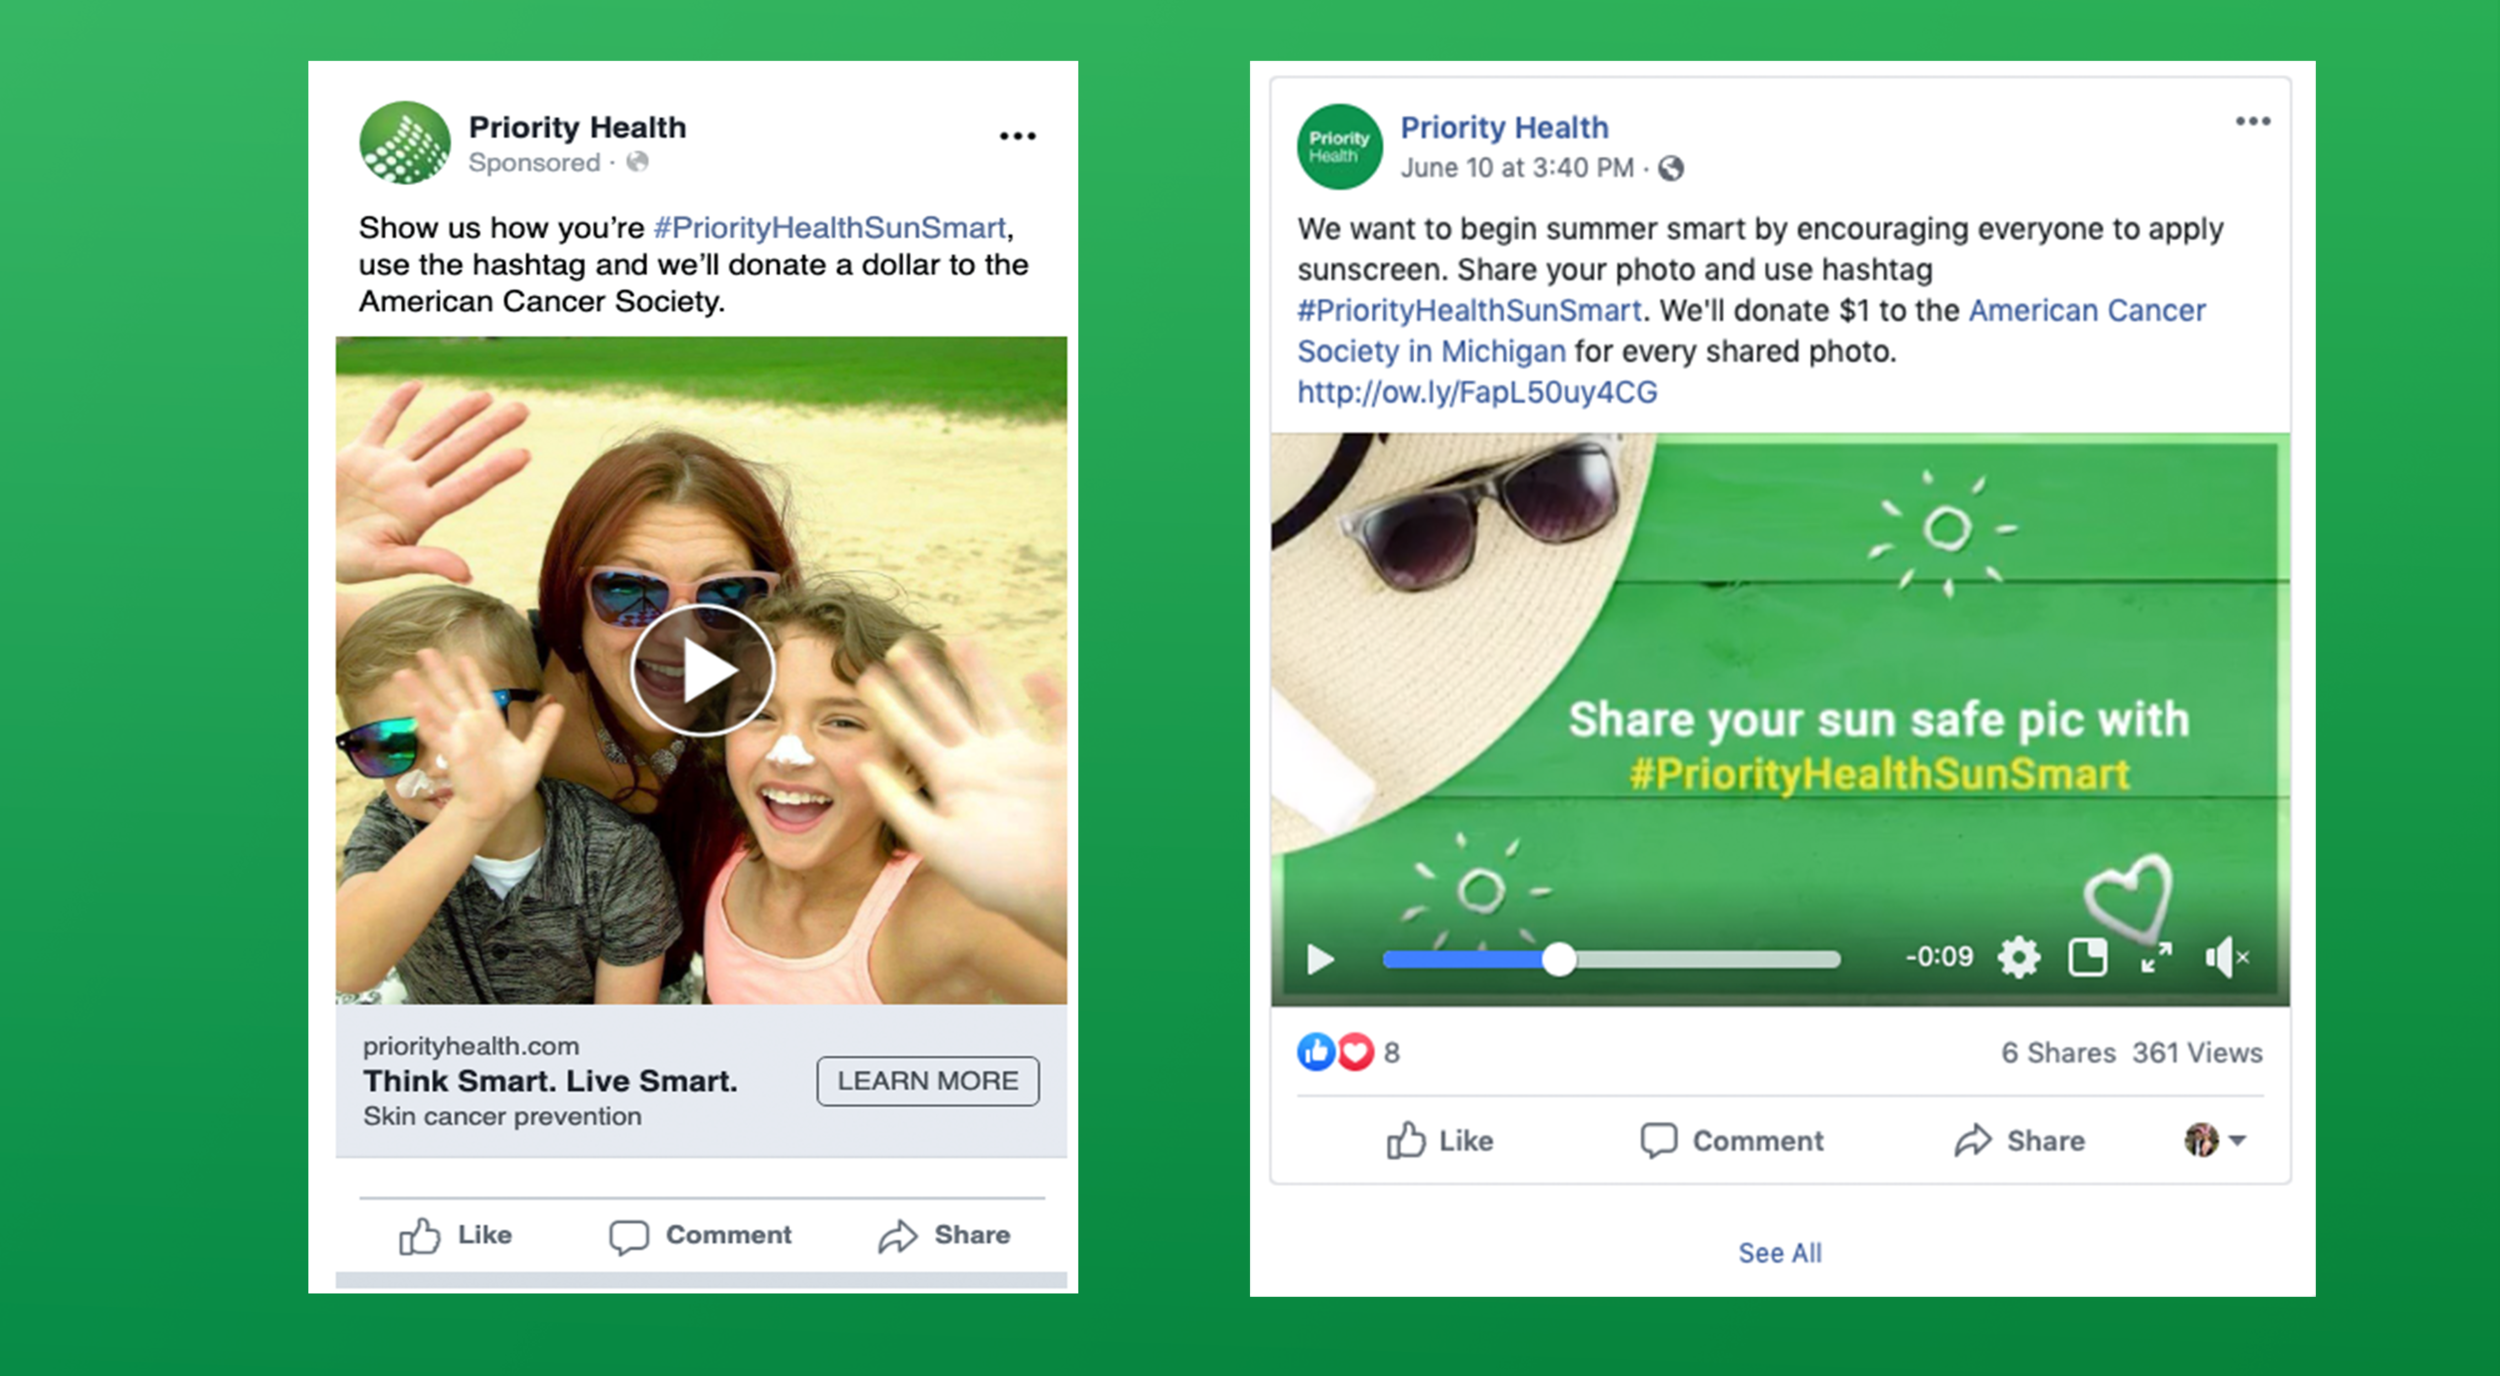Comment on the sponsored post
This screenshot has height=1376, width=2500.
tap(700, 1236)
